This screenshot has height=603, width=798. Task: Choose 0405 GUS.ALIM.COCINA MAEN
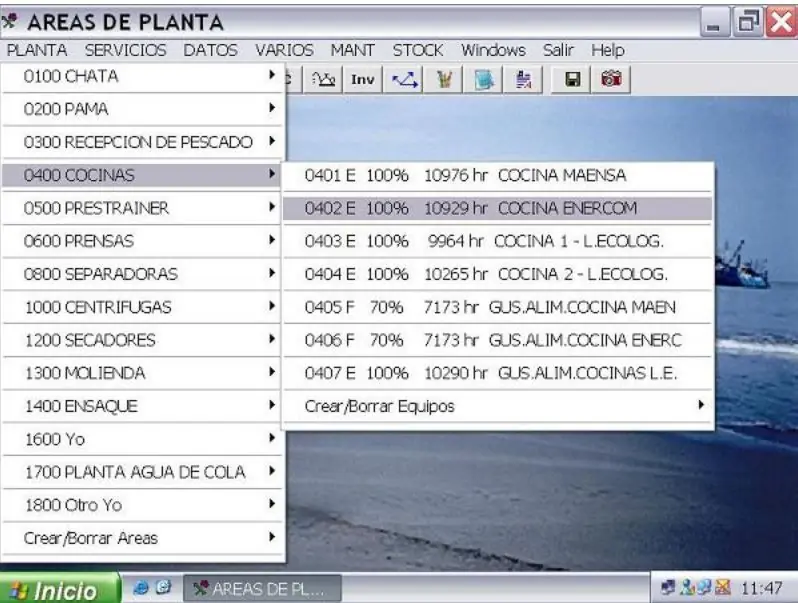498,307
